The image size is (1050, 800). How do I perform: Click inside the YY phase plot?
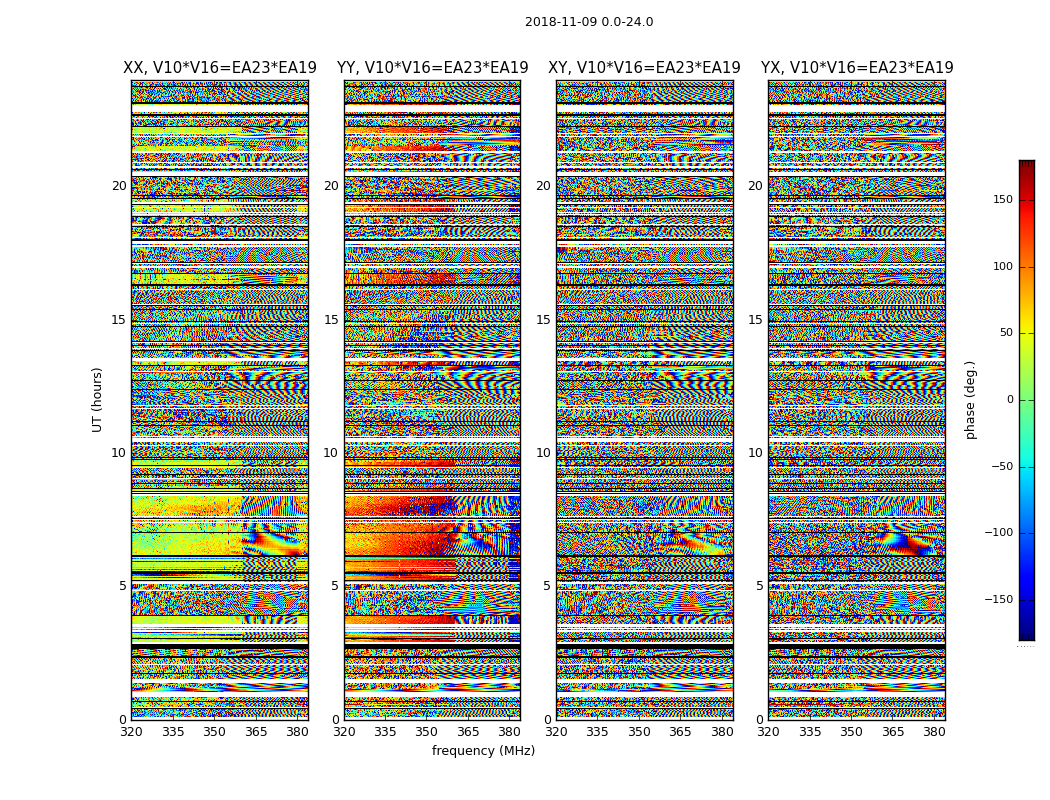[432, 400]
